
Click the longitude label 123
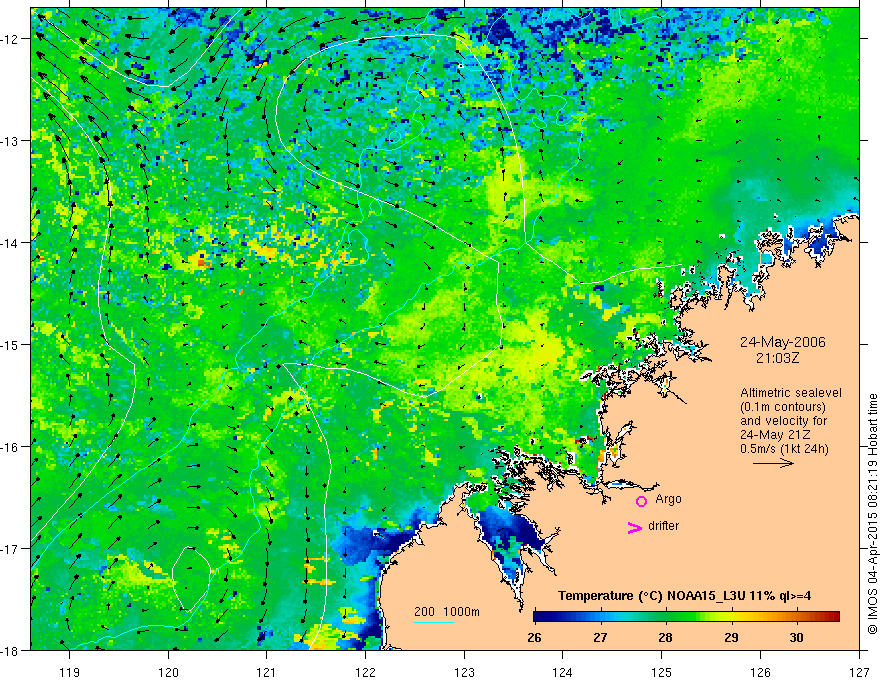coord(464,672)
